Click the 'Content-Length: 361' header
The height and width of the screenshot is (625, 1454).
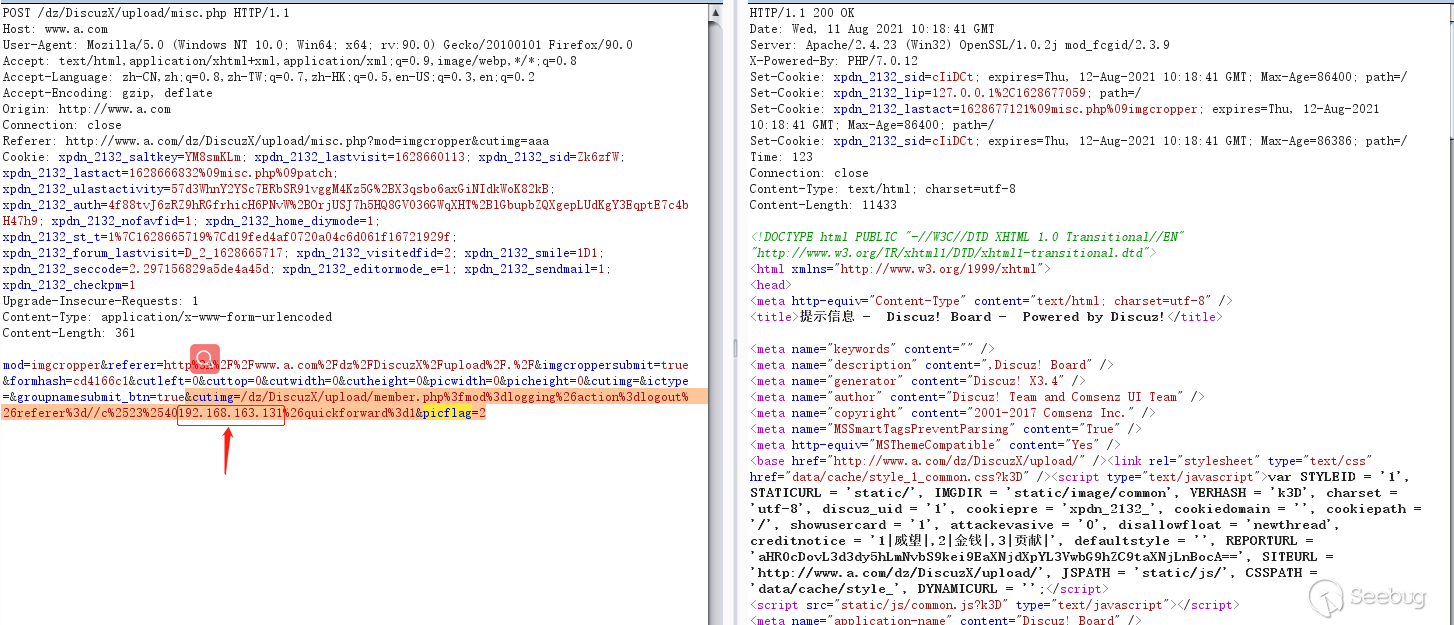coord(69,333)
